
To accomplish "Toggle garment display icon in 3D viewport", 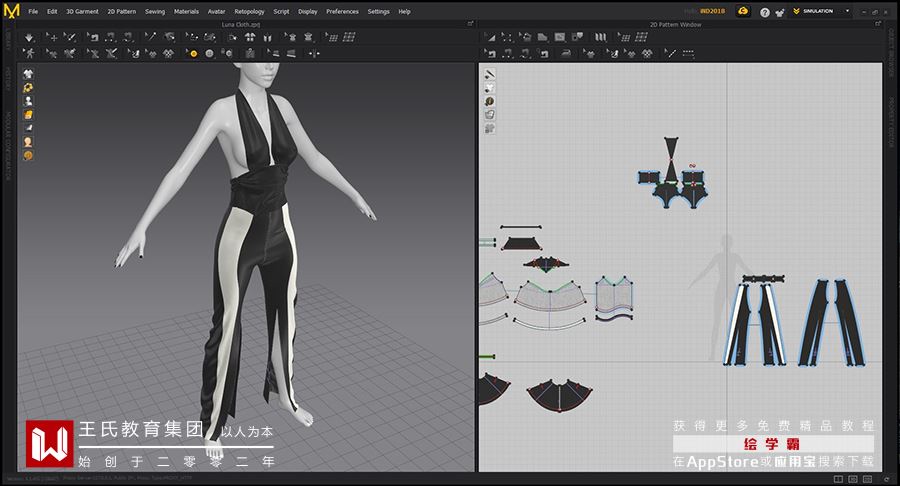I will (29, 74).
